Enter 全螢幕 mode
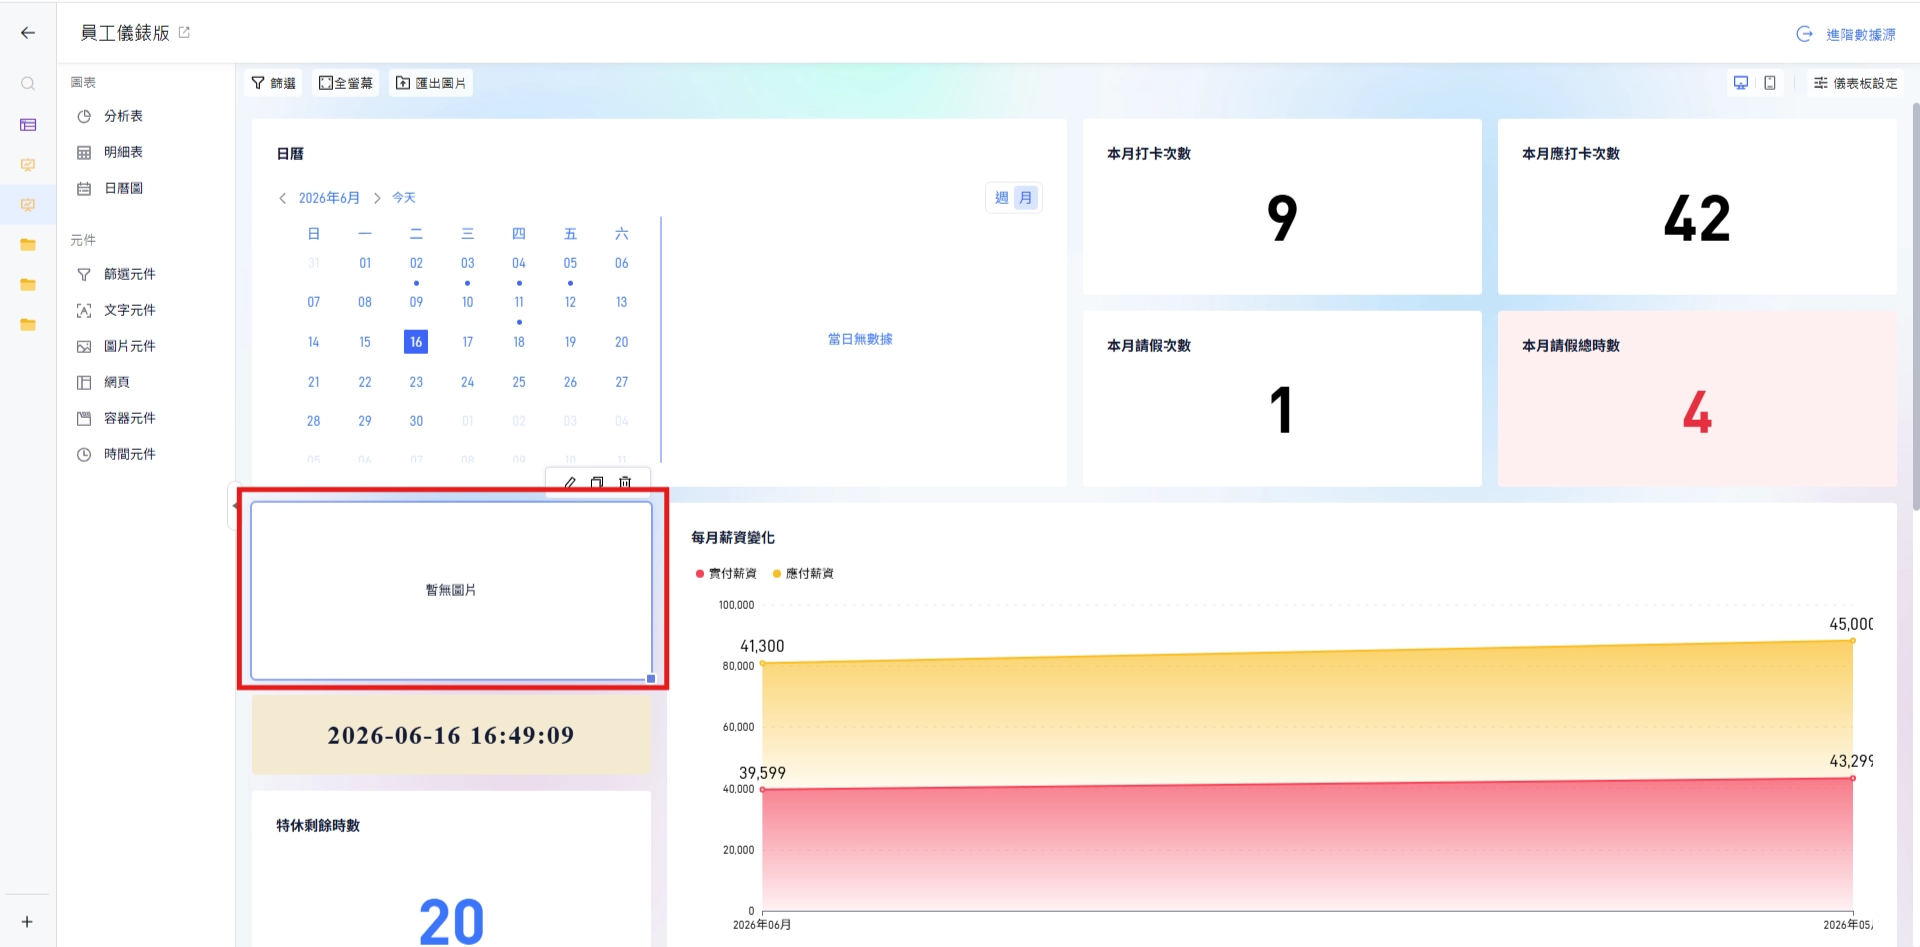 346,83
